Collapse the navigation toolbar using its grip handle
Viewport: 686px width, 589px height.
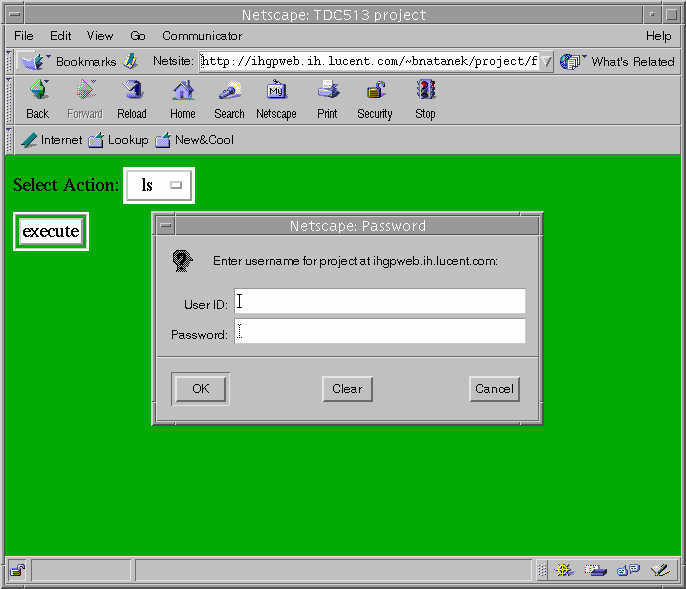[9, 99]
